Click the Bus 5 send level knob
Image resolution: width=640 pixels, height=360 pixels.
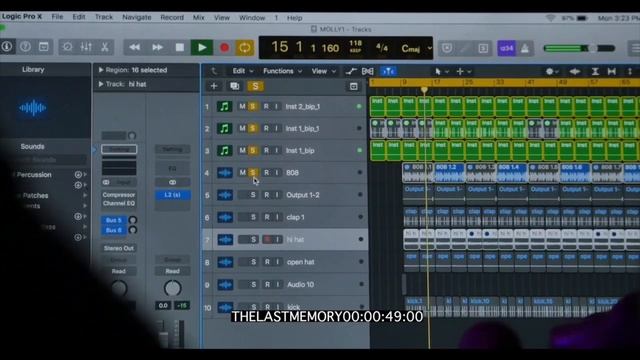133,220
